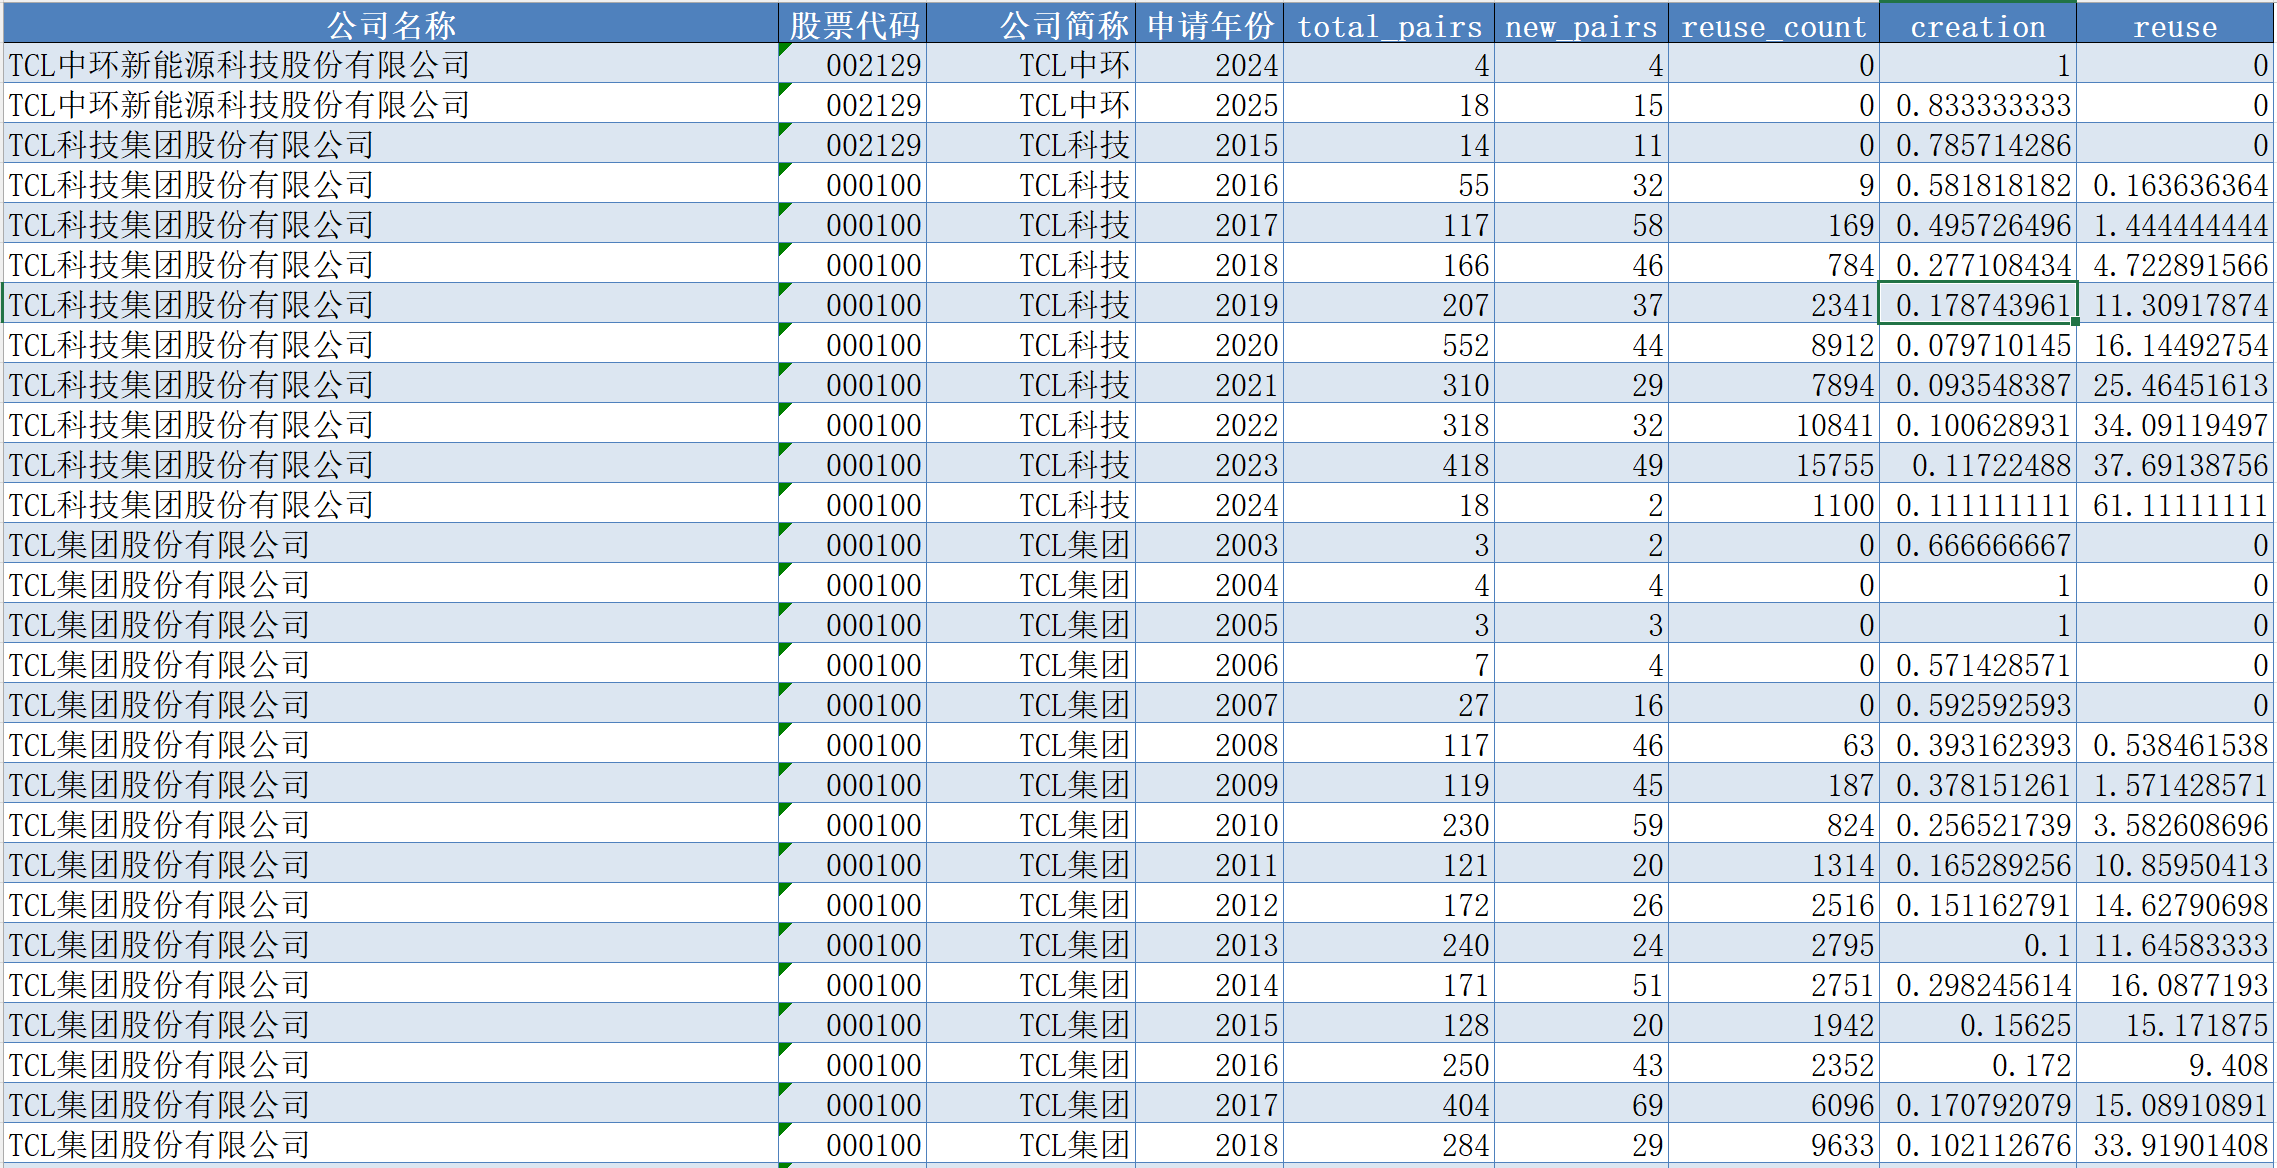This screenshot has width=2277, height=1168.
Task: Select the year cell 2025
Action: tap(1209, 104)
